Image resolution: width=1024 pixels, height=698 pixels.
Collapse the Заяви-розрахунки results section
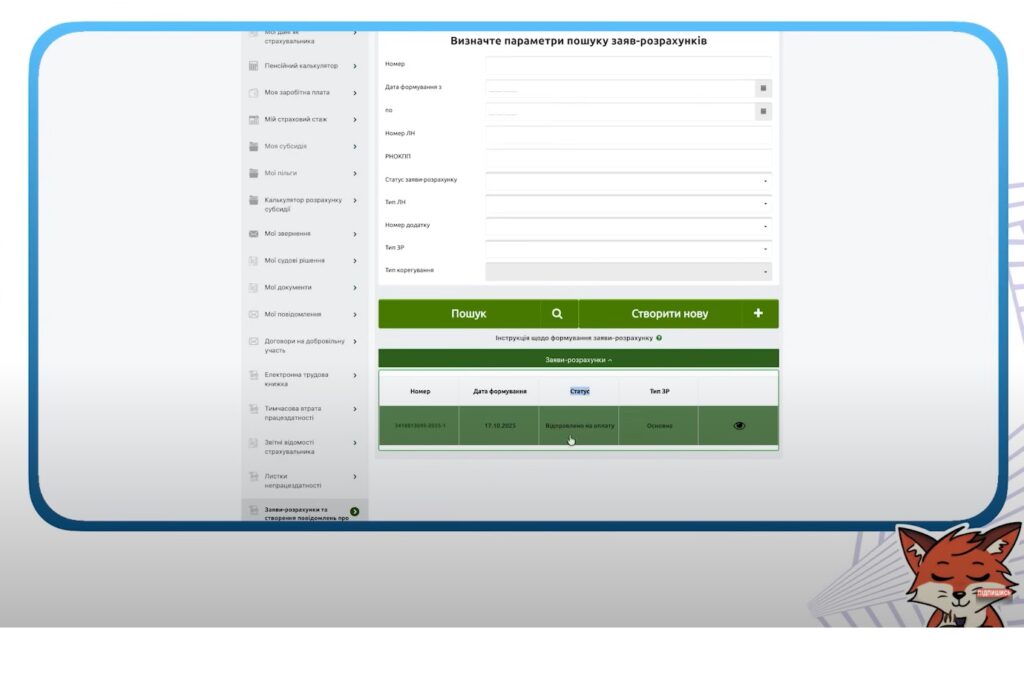[578, 359]
